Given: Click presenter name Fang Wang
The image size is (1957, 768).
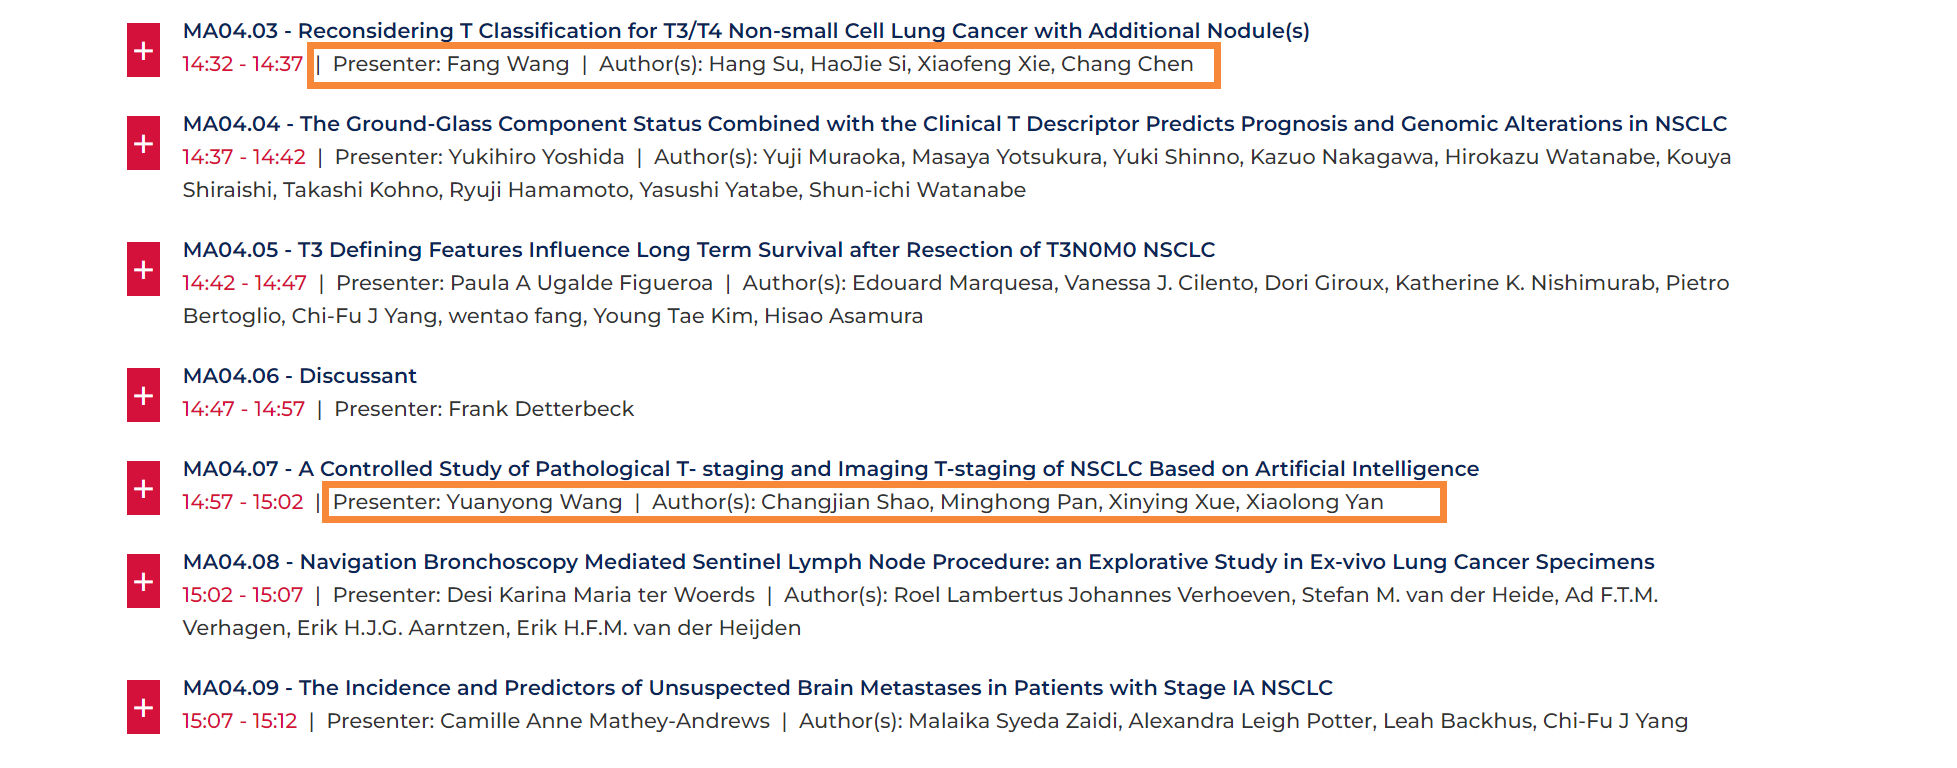Looking at the screenshot, I should coord(508,64).
